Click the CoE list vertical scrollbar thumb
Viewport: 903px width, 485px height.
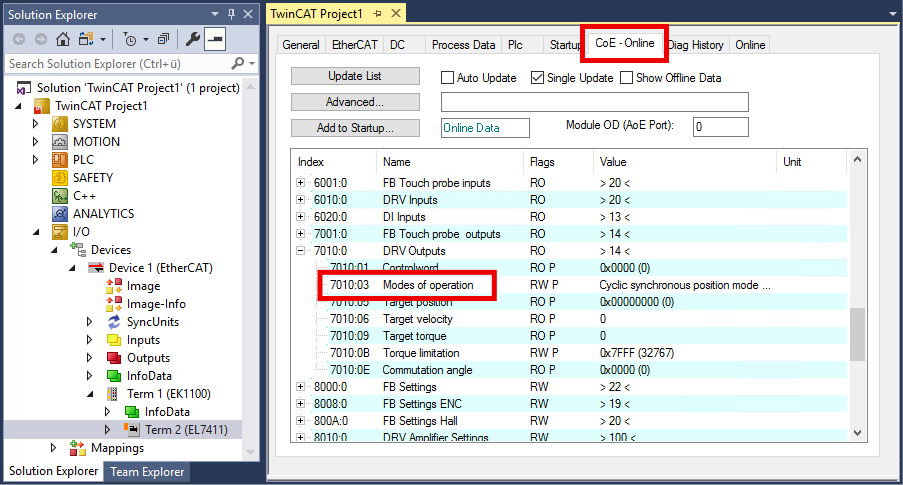[x=857, y=335]
